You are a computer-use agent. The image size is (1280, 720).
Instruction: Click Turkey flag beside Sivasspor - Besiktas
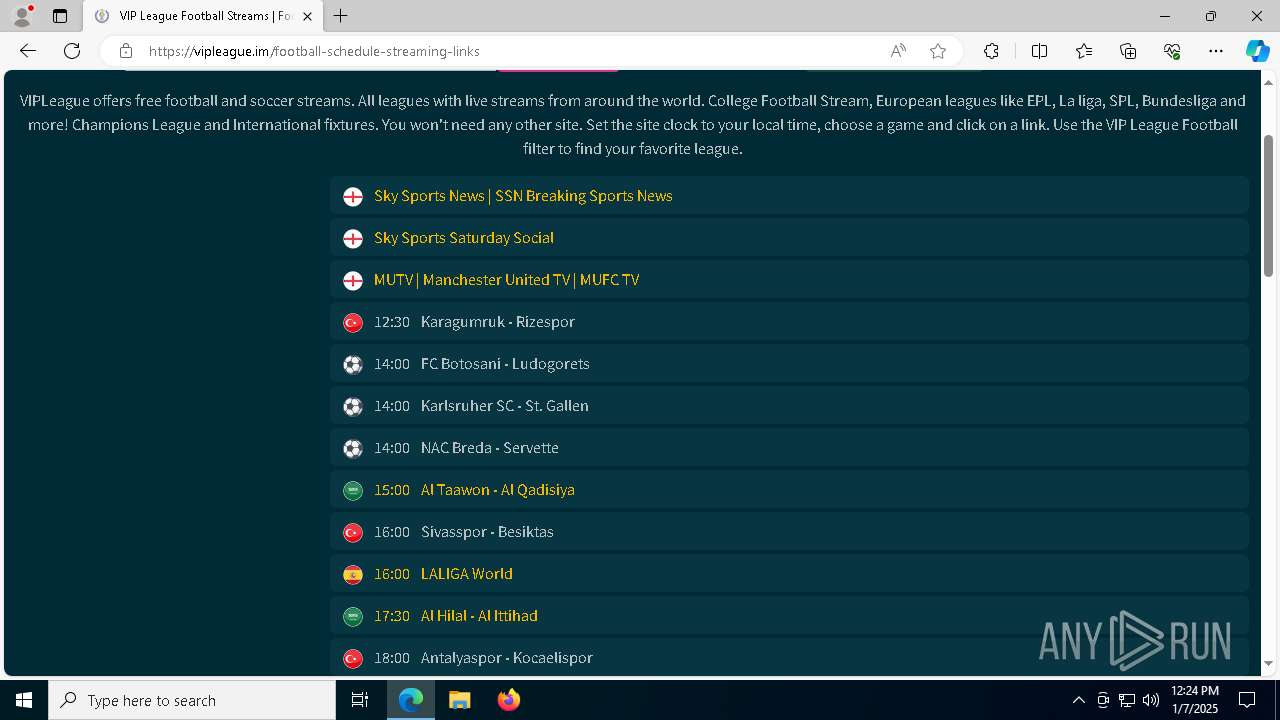click(x=353, y=533)
